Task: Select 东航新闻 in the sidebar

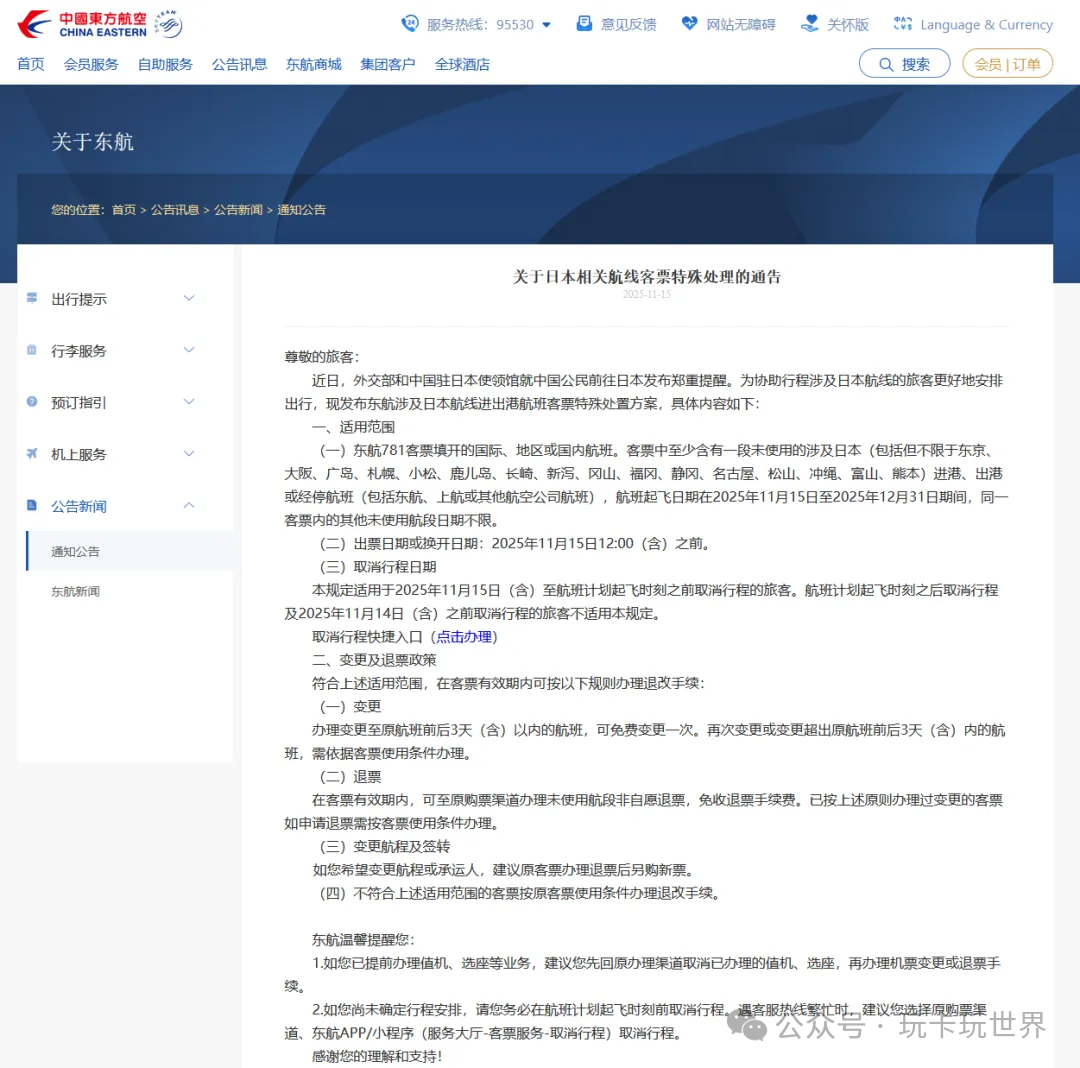Action: point(74,591)
